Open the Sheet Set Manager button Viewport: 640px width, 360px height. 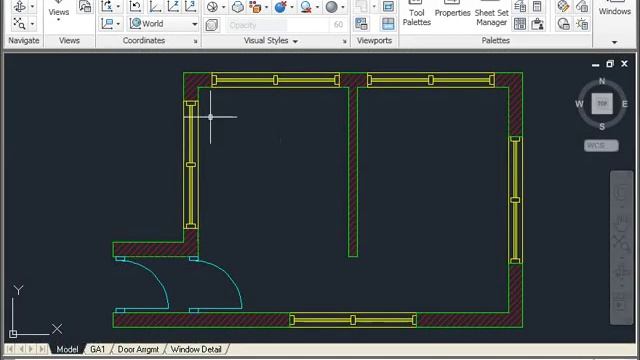tap(491, 14)
